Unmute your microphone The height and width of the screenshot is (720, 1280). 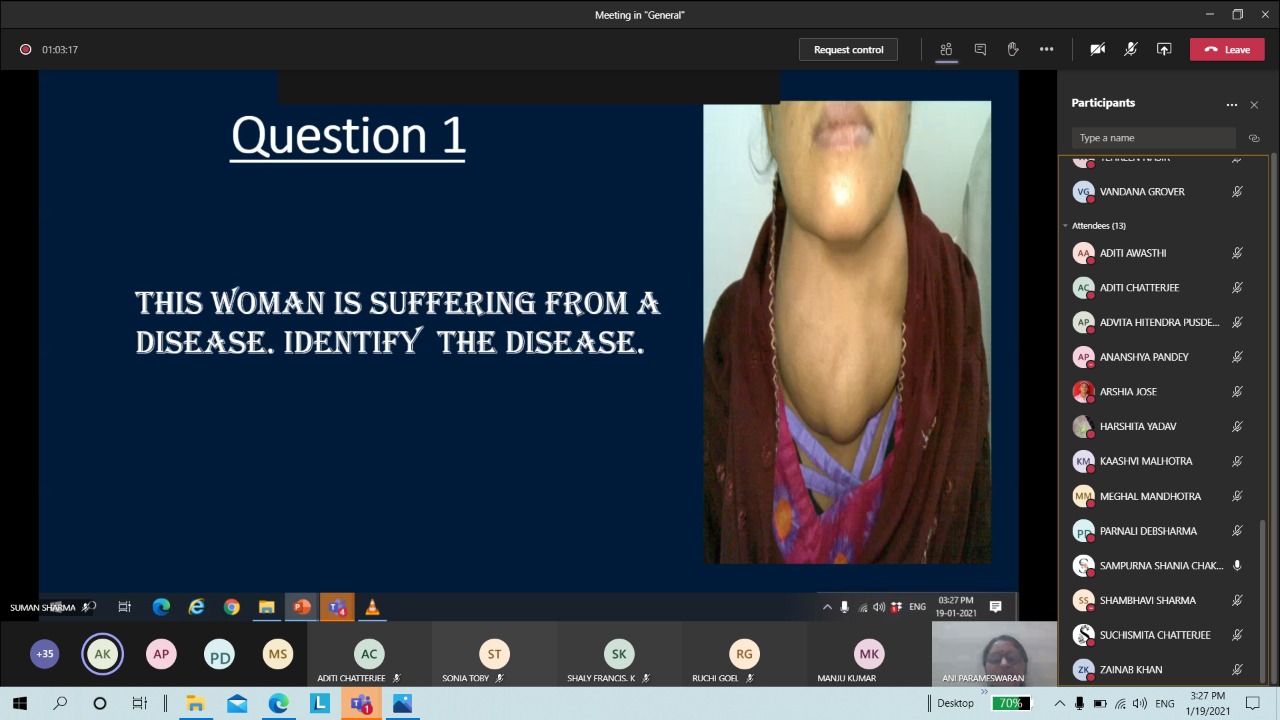(1130, 49)
